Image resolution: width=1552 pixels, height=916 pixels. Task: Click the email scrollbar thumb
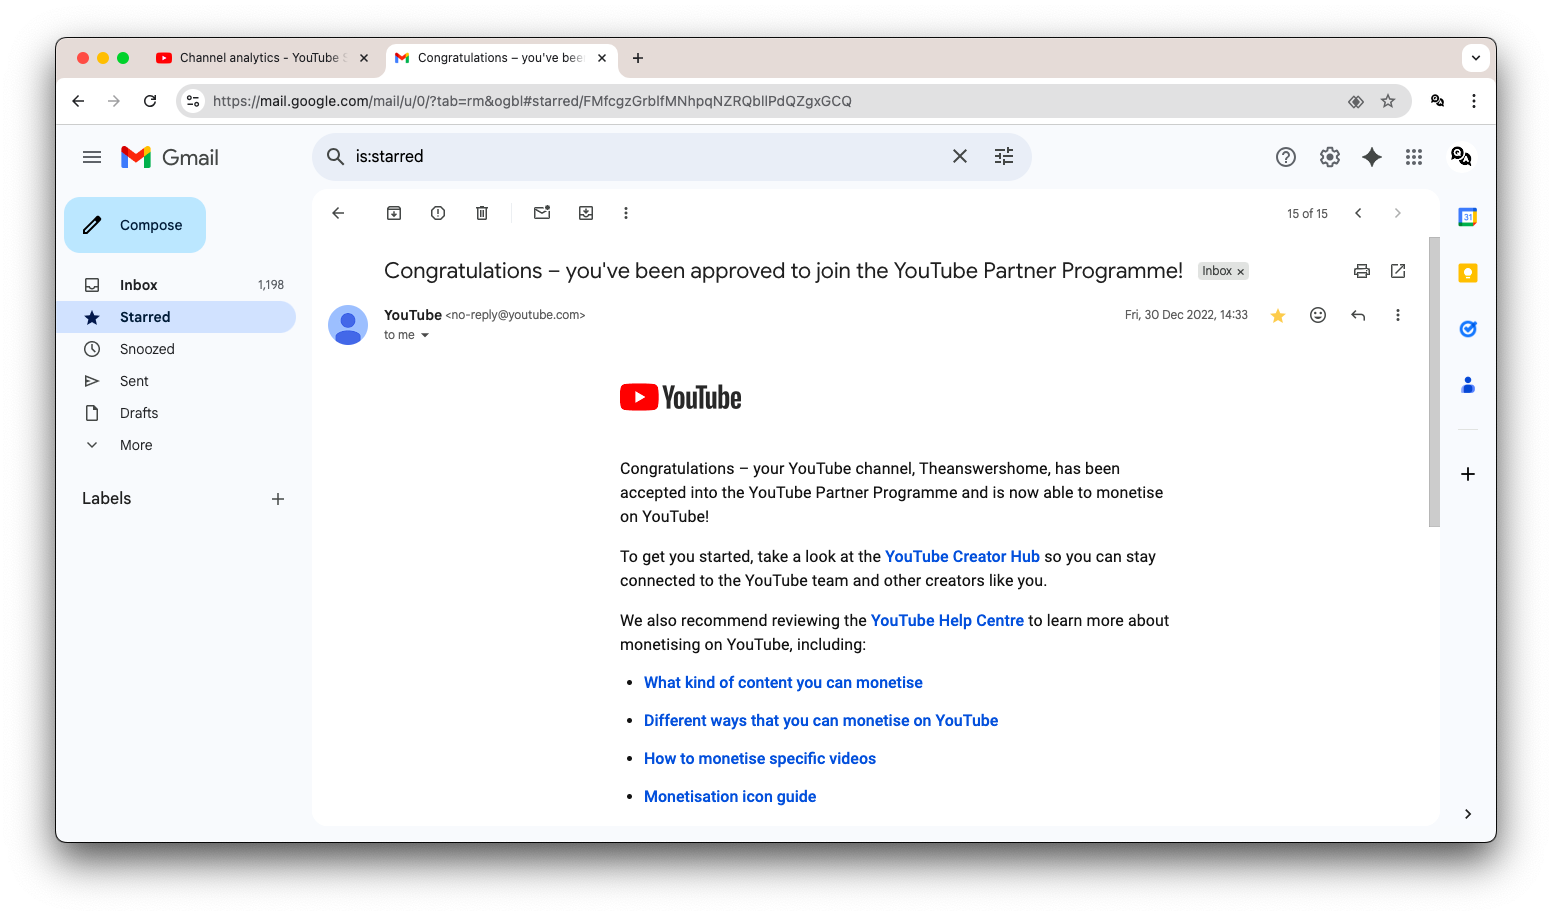(1434, 382)
